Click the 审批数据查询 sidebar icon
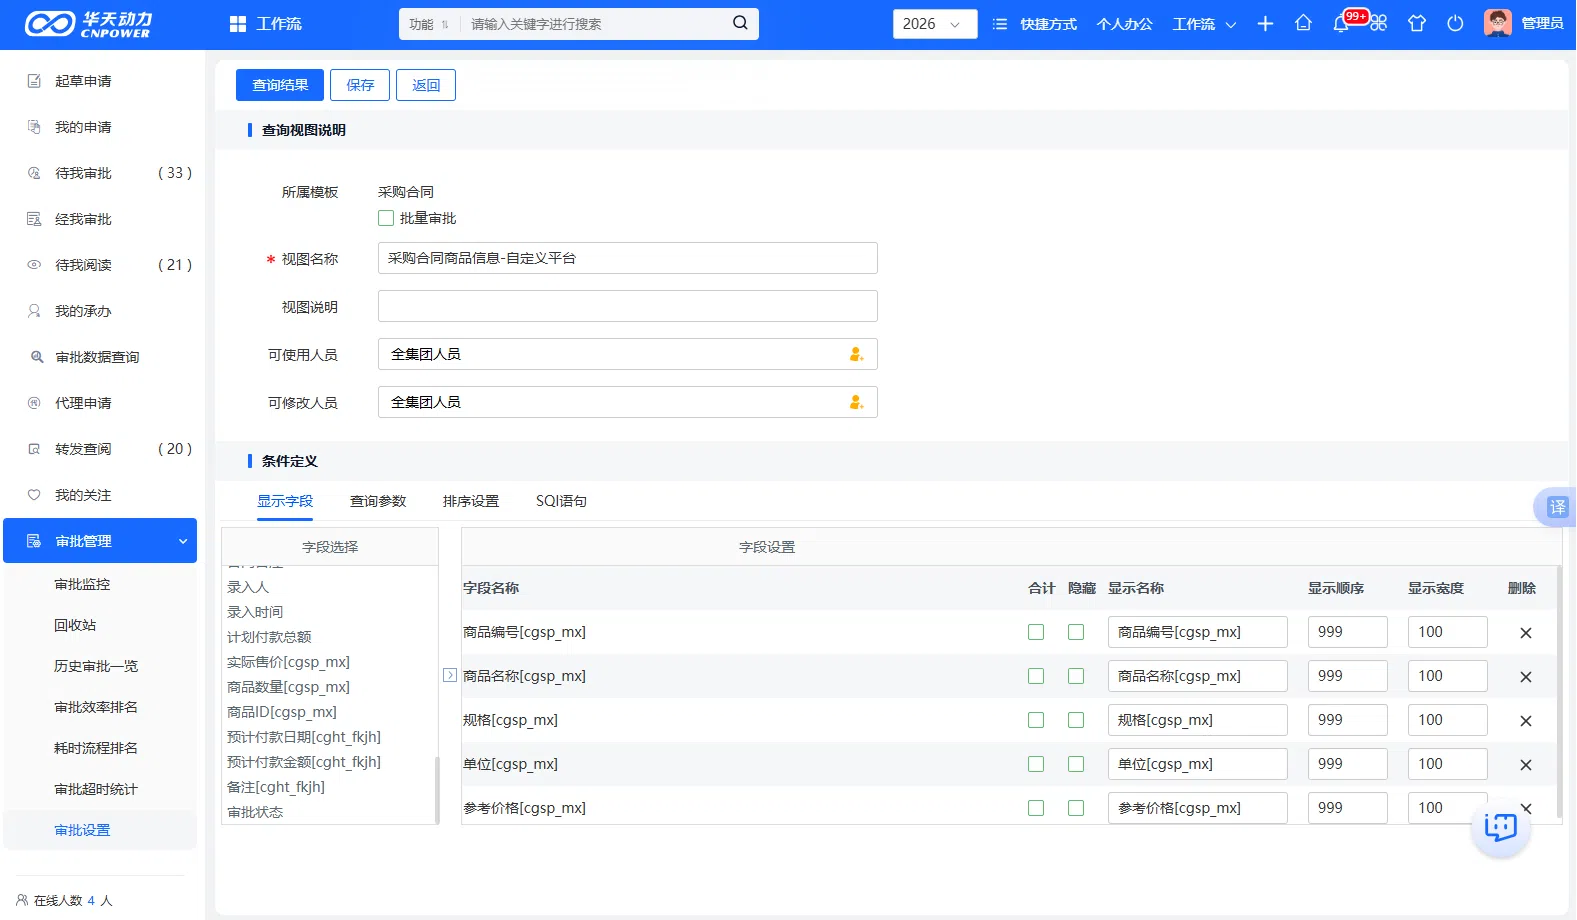Viewport: 1577px width, 920px height. (37, 357)
